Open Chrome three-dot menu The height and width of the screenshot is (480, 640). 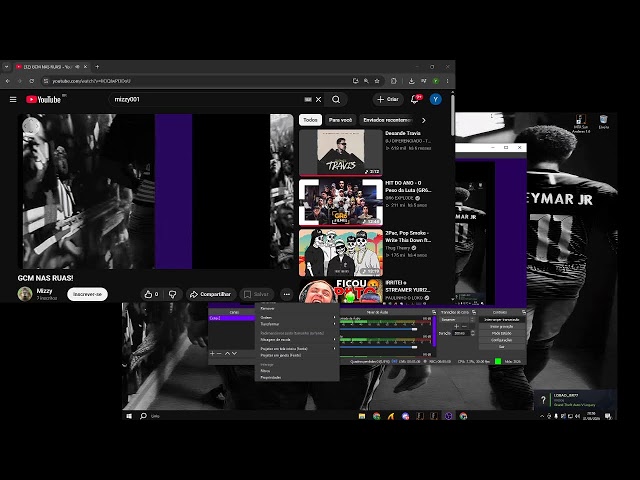tap(447, 81)
